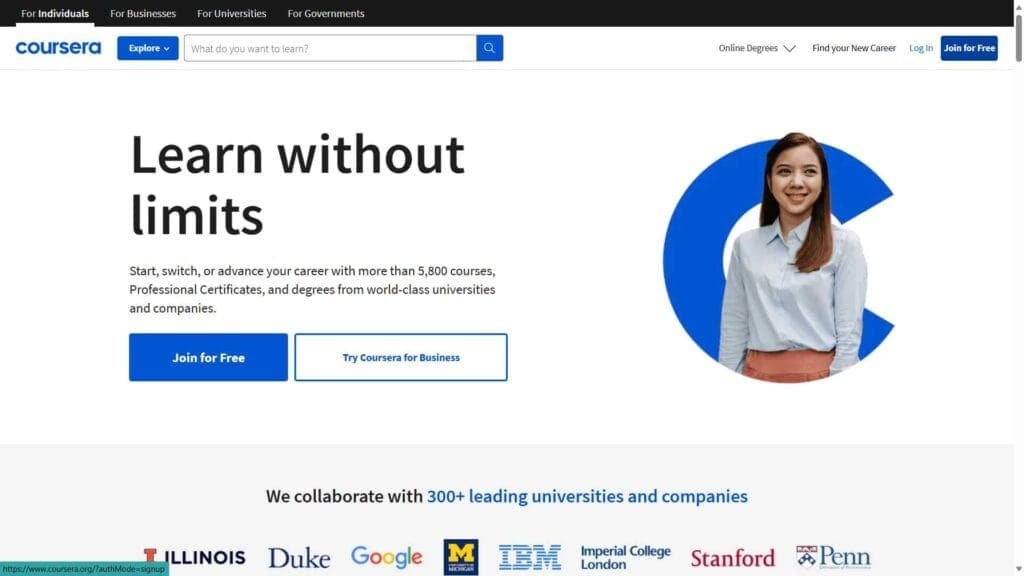Select the IBM partner logo
The height and width of the screenshot is (576, 1024).
[x=530, y=556]
